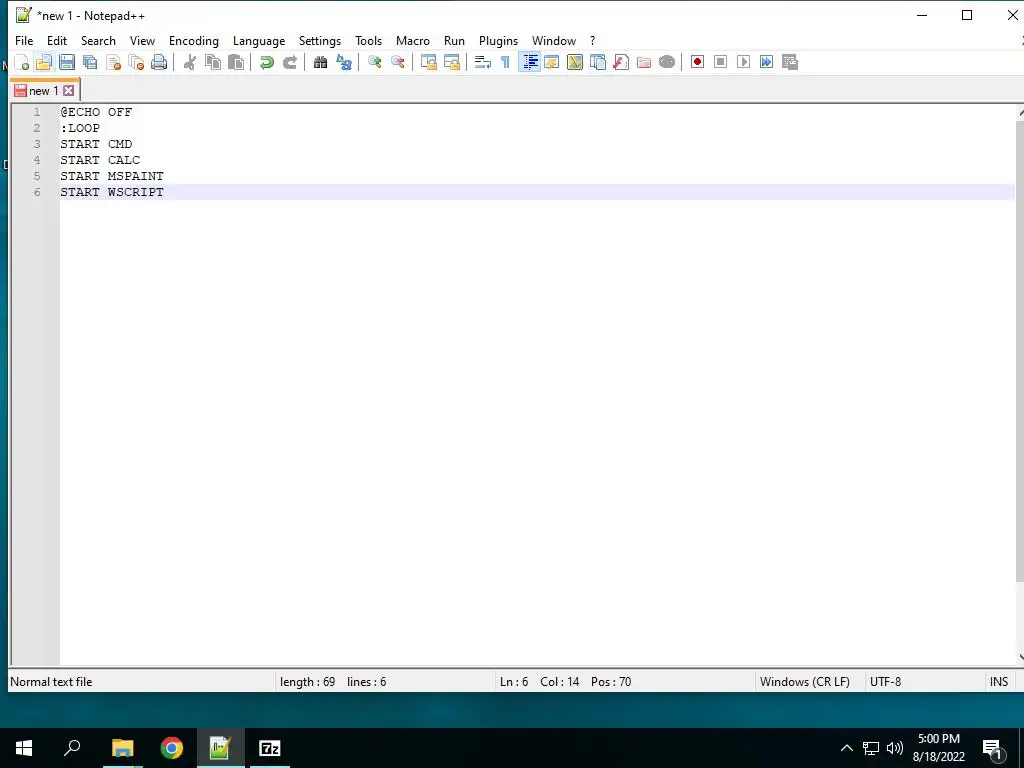The width and height of the screenshot is (1024, 768).
Task: Close the "new 1" tab with its red X
Action: (x=69, y=91)
